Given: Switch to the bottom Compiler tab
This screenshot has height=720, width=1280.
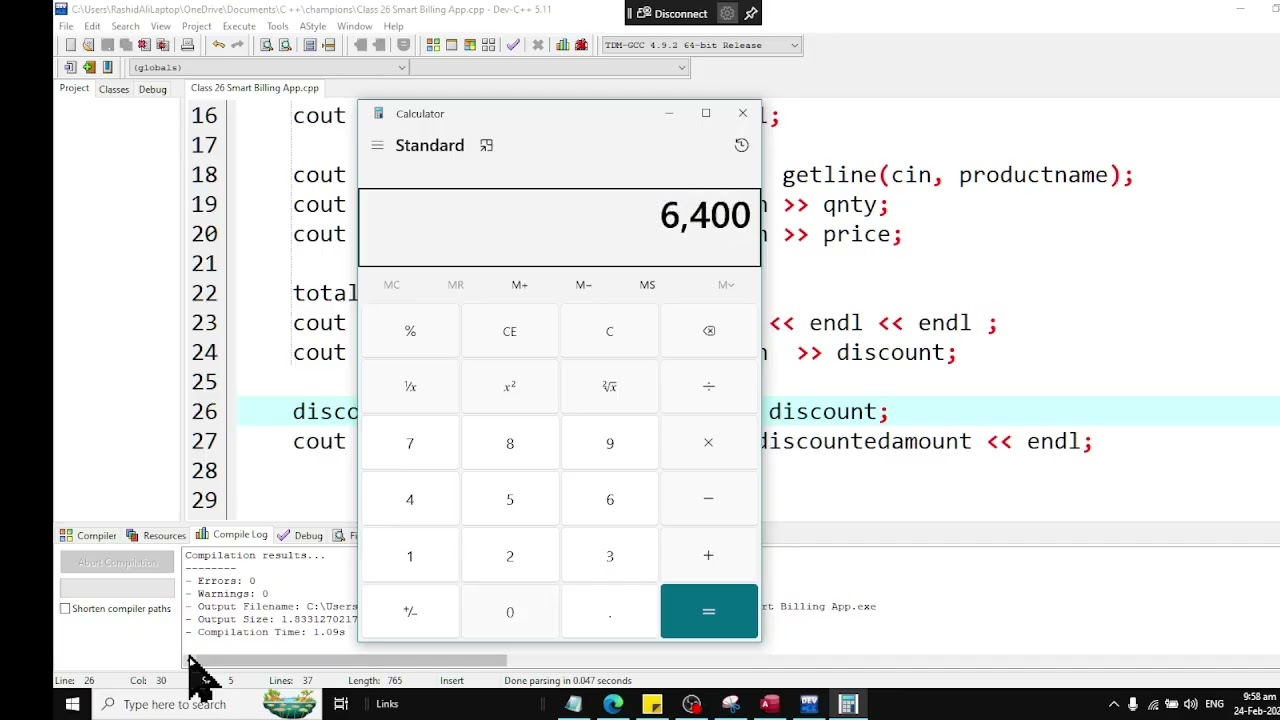Looking at the screenshot, I should (89, 535).
